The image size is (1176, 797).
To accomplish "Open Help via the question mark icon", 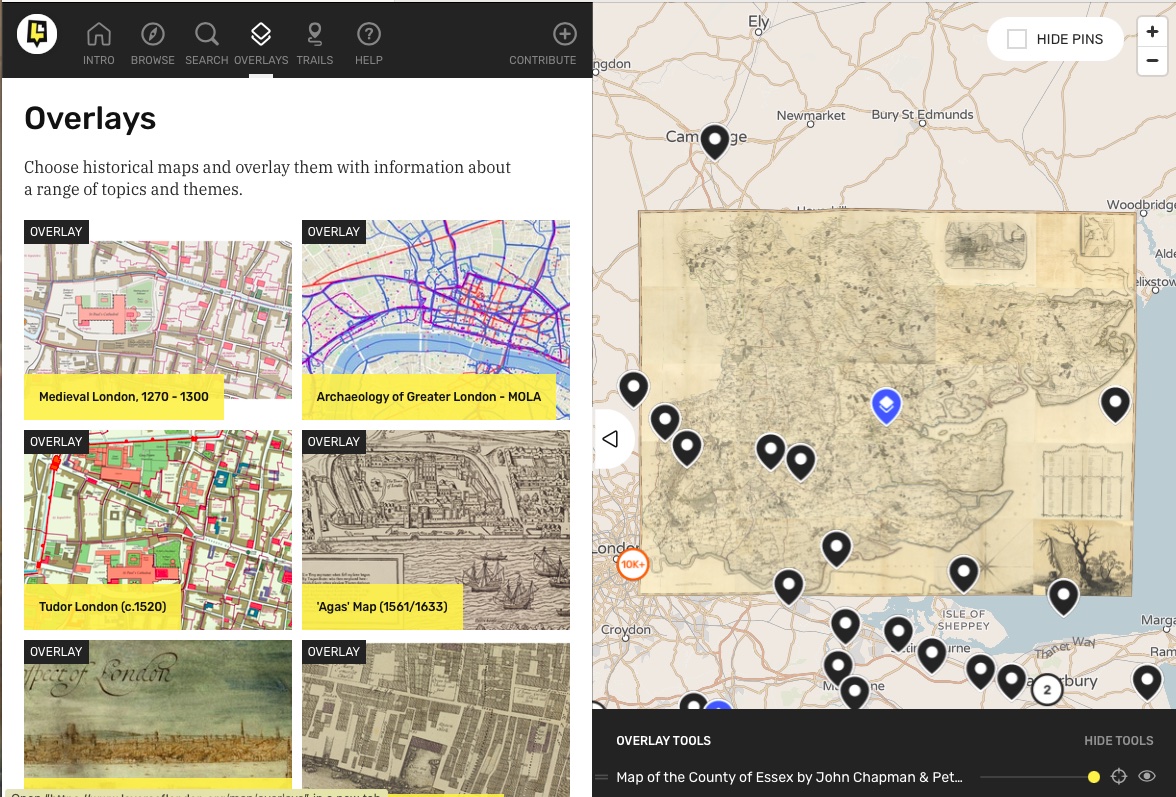I will pyautogui.click(x=368, y=33).
